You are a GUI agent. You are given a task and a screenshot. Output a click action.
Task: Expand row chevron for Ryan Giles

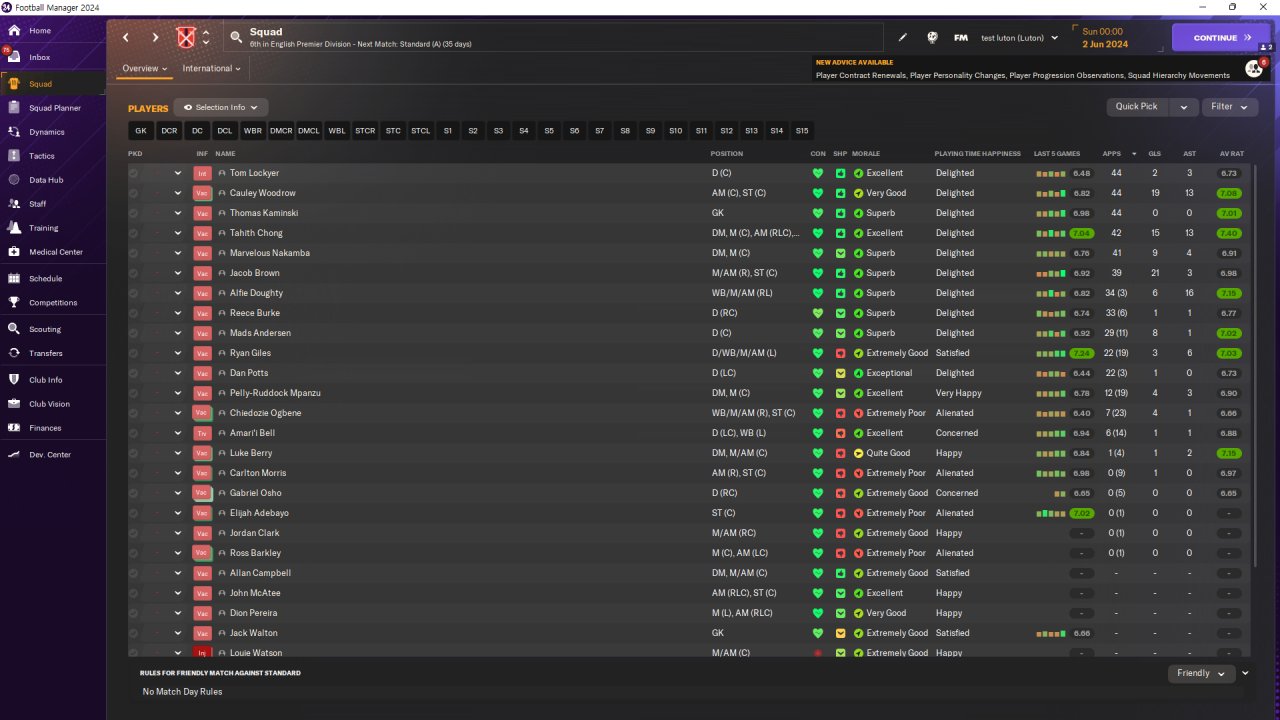pyautogui.click(x=178, y=353)
